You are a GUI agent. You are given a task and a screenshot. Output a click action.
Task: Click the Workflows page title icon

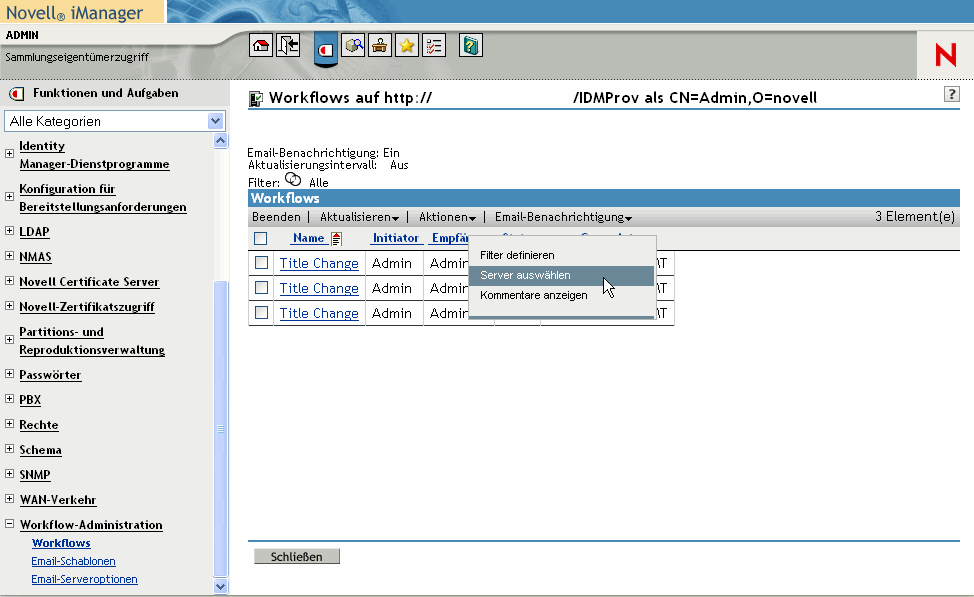click(255, 98)
